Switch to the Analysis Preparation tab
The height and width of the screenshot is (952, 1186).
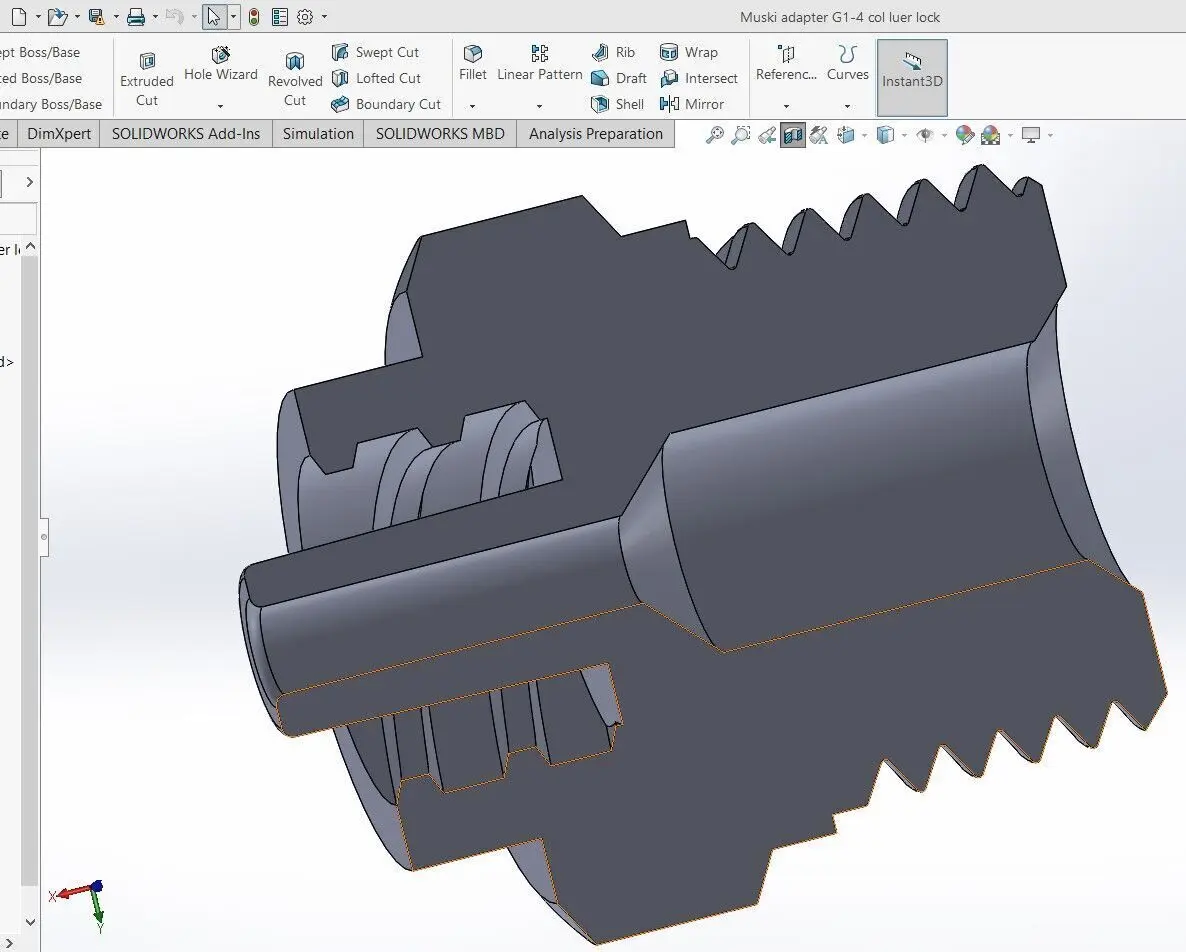tap(596, 134)
